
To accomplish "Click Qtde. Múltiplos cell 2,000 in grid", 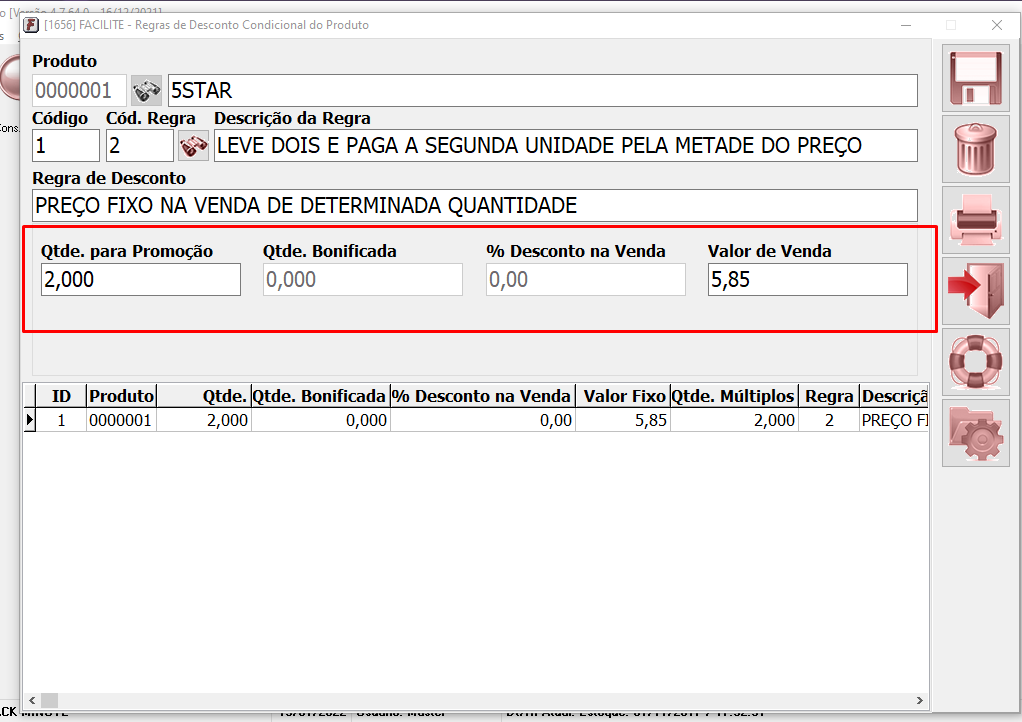I will 734,420.
